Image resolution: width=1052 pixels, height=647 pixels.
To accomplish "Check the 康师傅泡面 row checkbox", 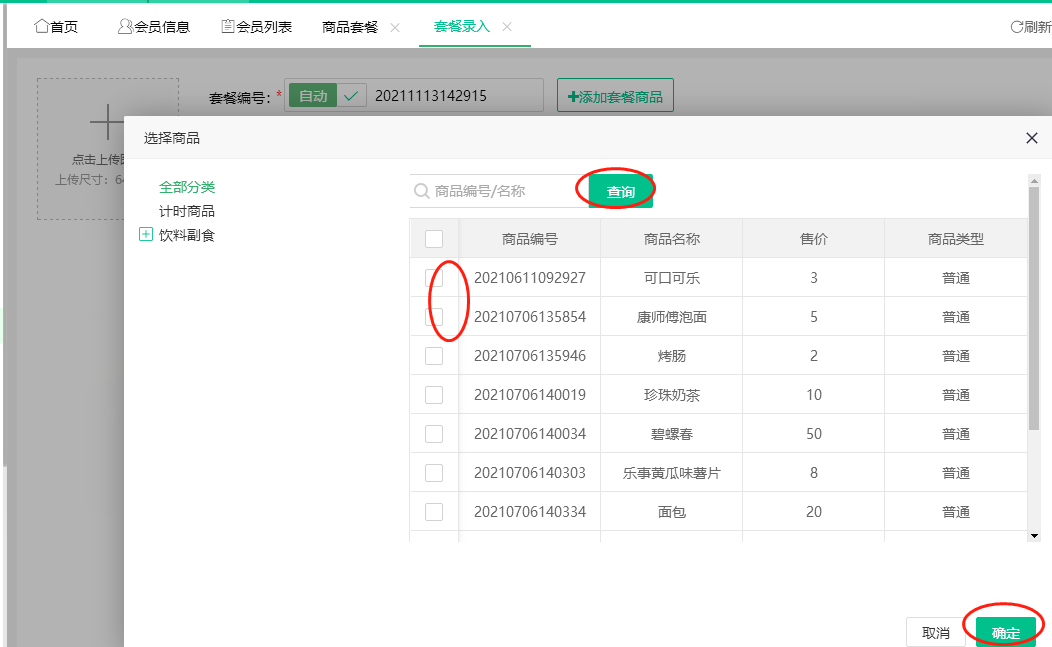I will (x=433, y=316).
